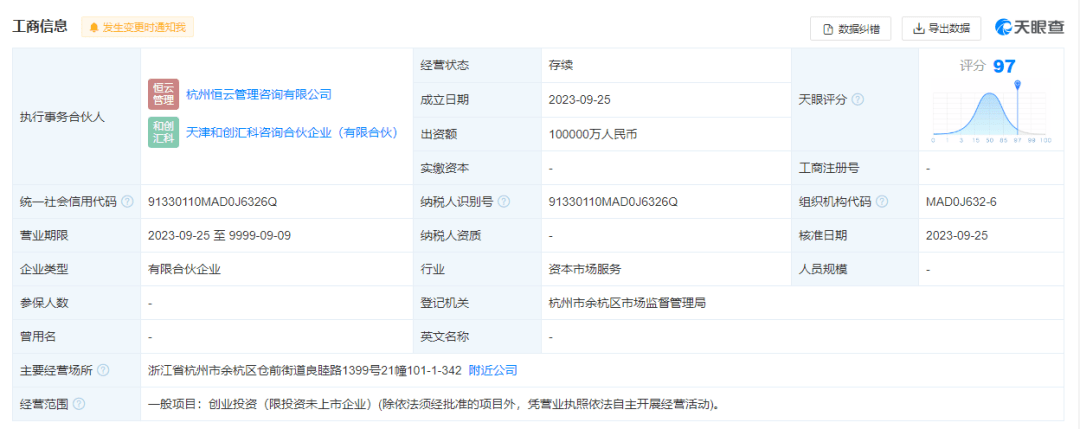This screenshot has height=429, width=1080.
Task: Click the help icon next to 纳税人识别号
Action: tap(503, 202)
